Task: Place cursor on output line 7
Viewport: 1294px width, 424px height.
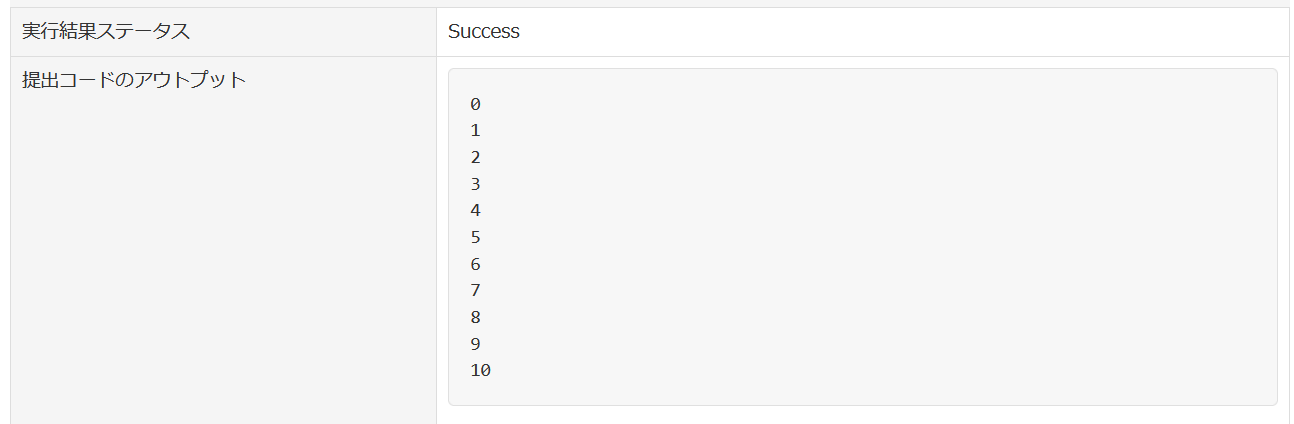Action: click(475, 290)
